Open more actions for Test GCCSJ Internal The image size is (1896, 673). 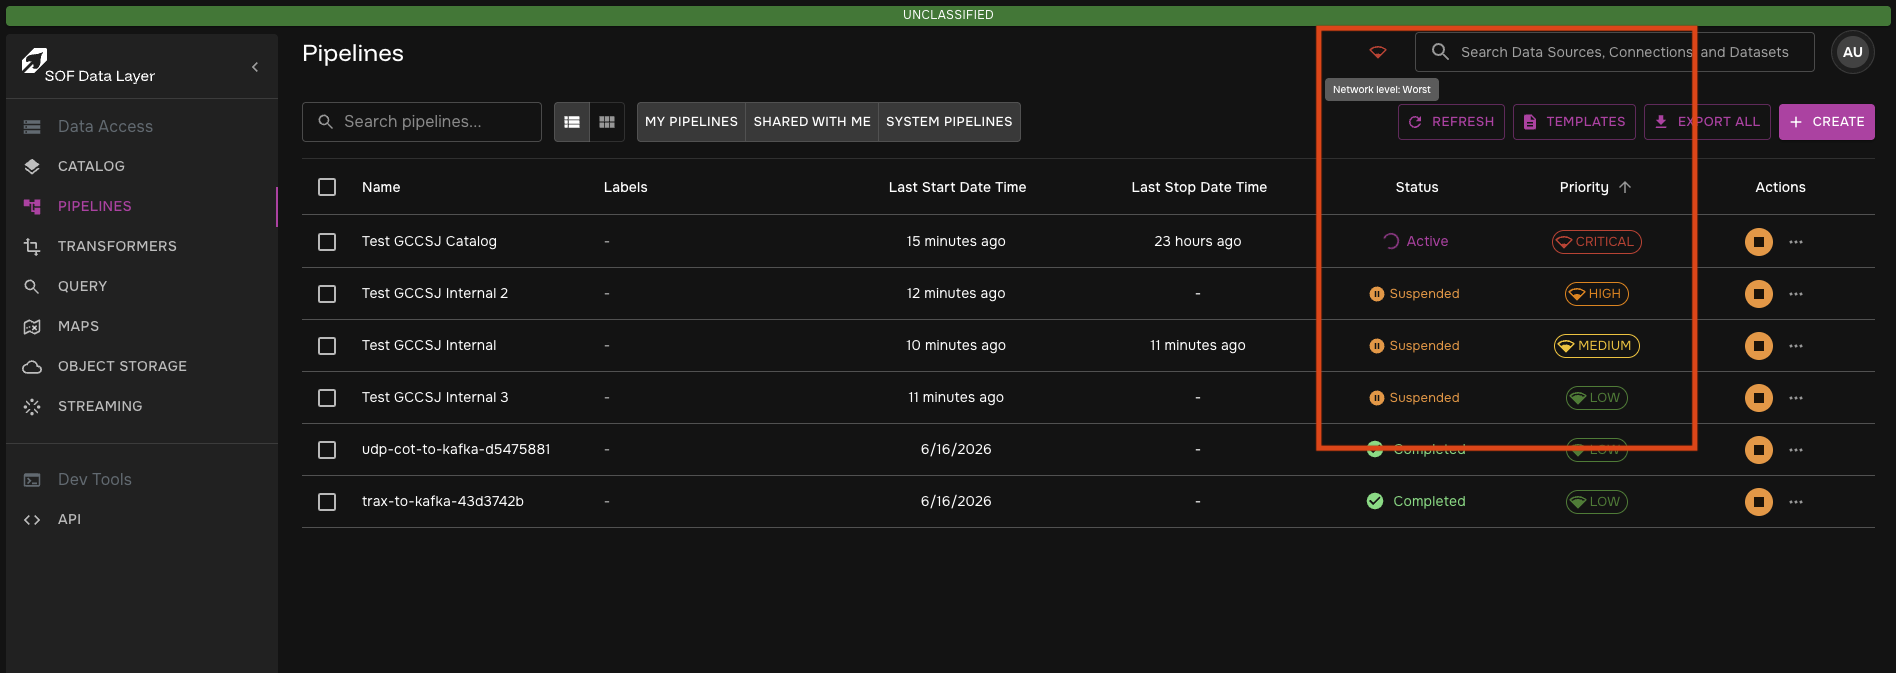coord(1796,345)
